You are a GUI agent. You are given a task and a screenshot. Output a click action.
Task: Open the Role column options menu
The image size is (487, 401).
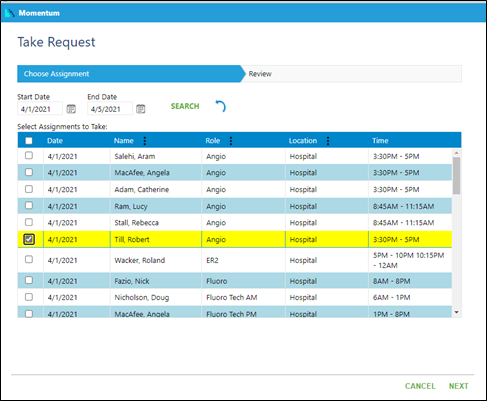[x=231, y=141]
